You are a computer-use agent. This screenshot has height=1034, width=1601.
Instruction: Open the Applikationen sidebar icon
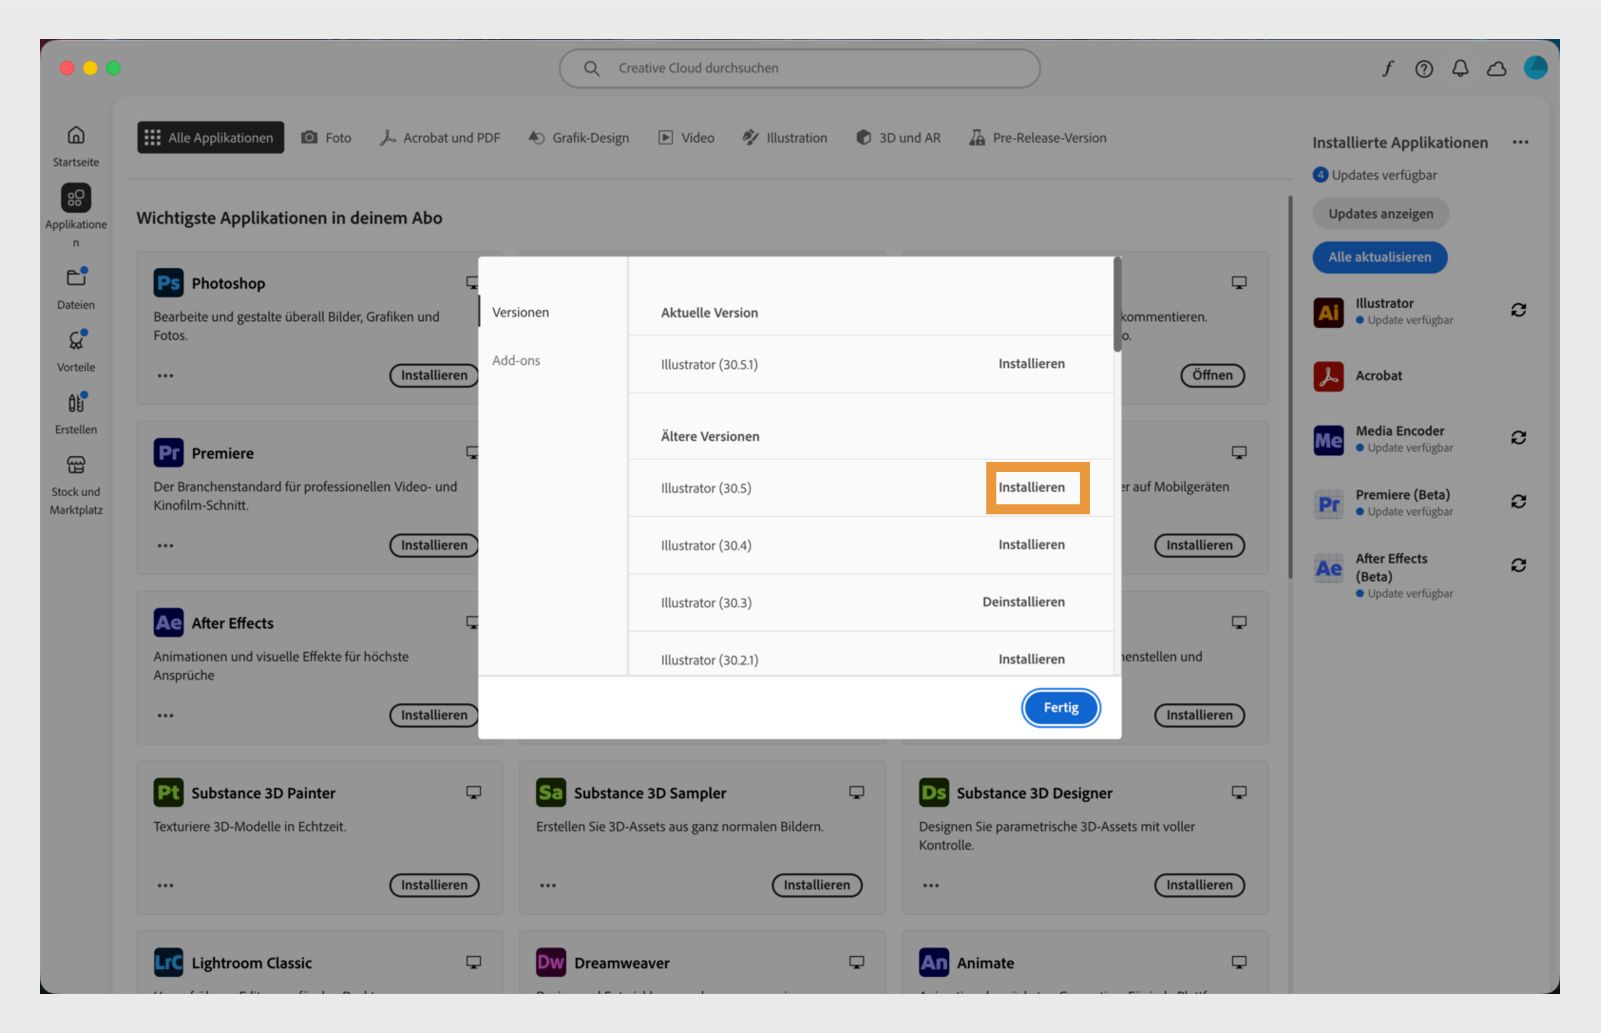pyautogui.click(x=76, y=198)
